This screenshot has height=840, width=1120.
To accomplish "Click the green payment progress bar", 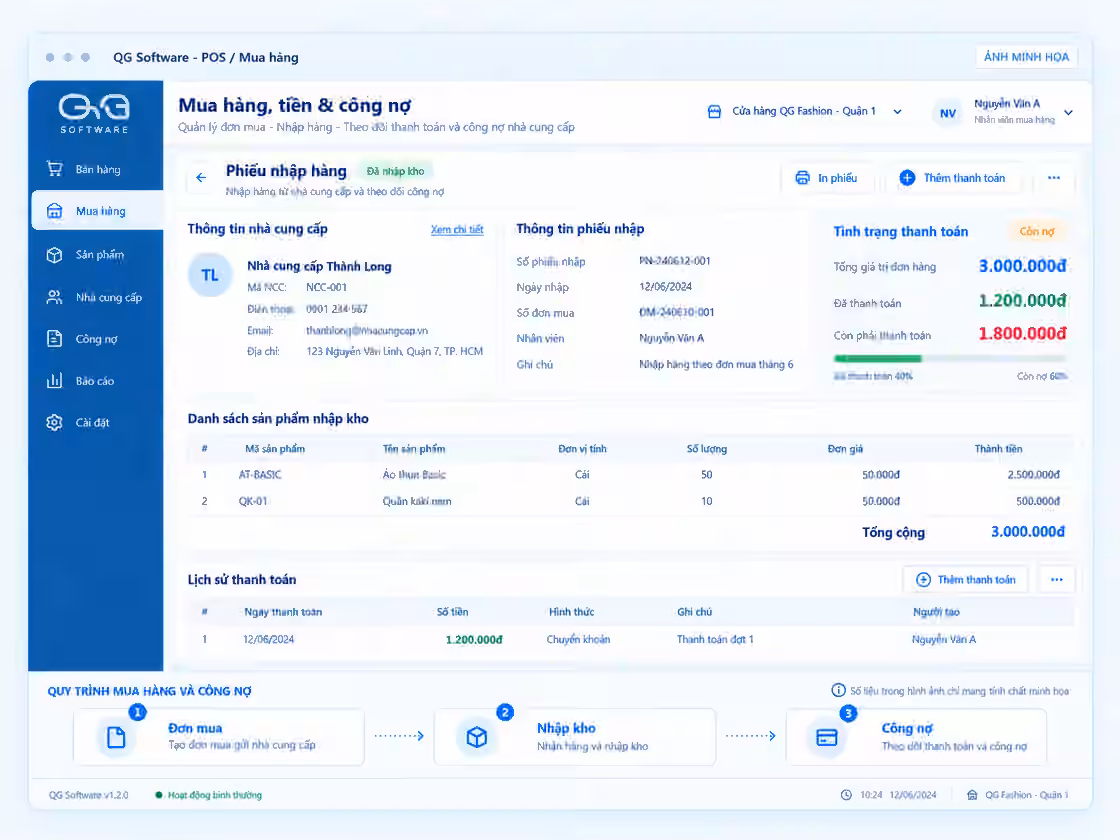I will click(878, 359).
